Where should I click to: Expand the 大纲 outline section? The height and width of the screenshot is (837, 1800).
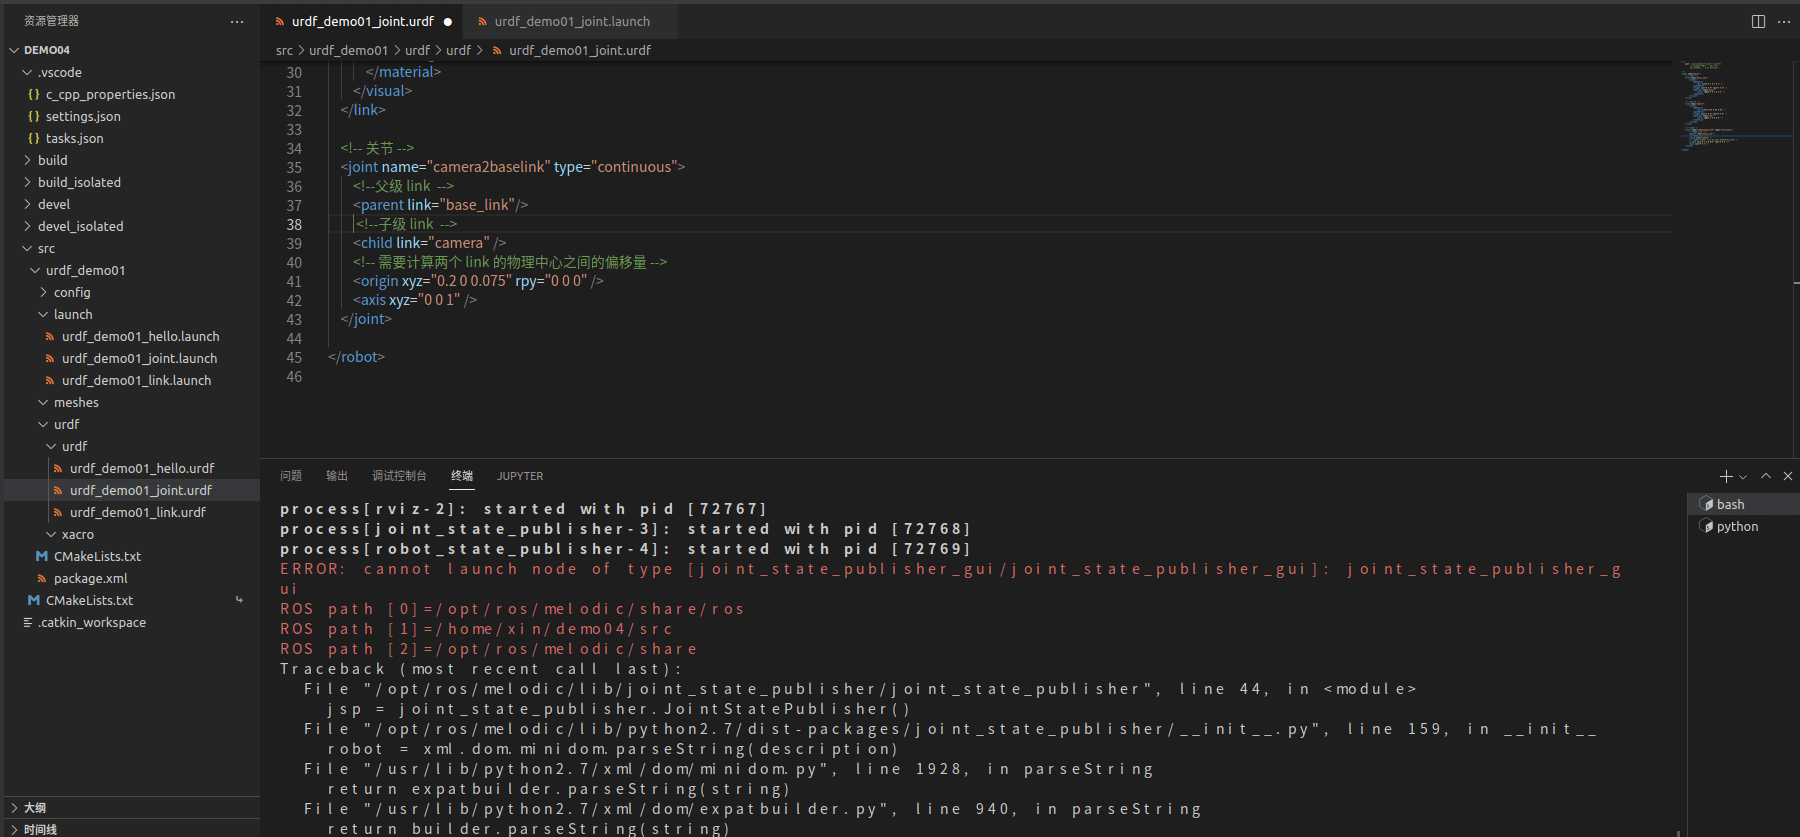(130, 807)
